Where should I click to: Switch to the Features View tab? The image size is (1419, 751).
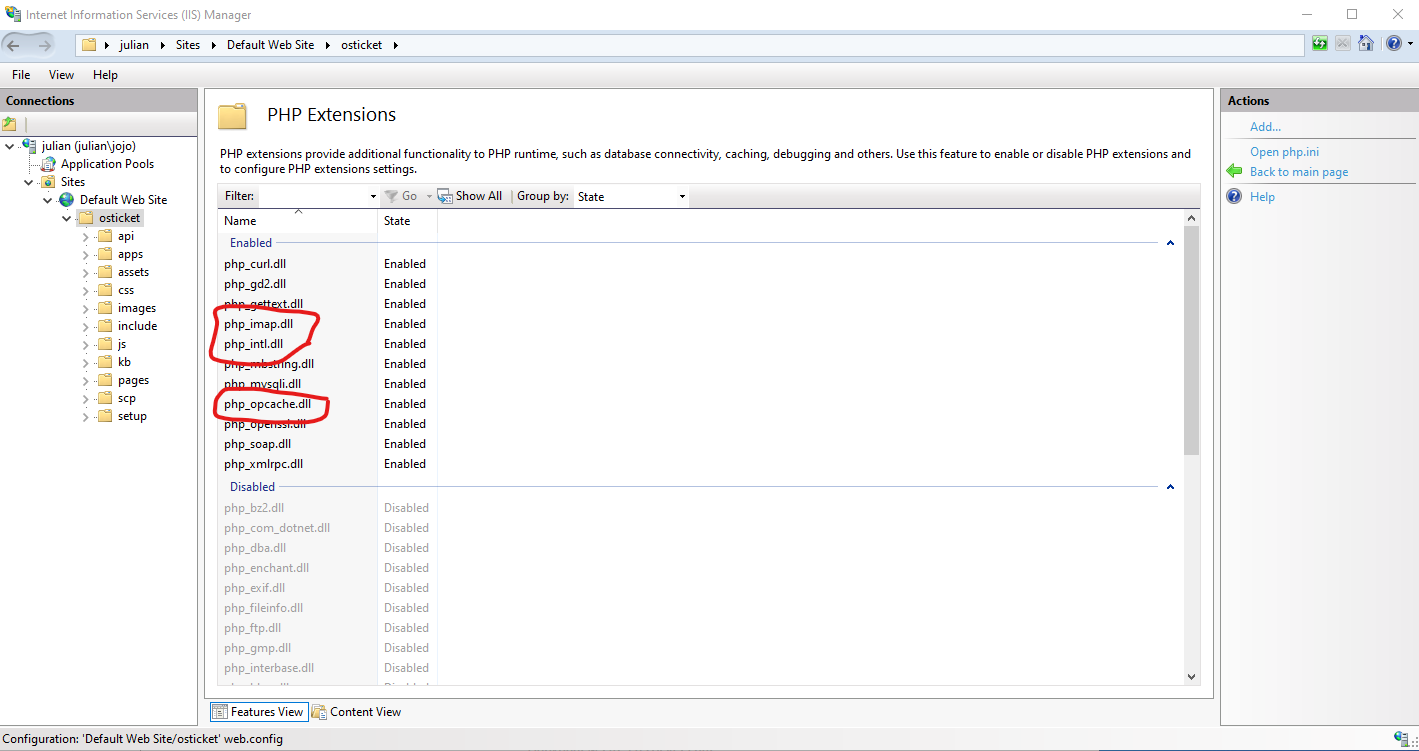point(258,712)
